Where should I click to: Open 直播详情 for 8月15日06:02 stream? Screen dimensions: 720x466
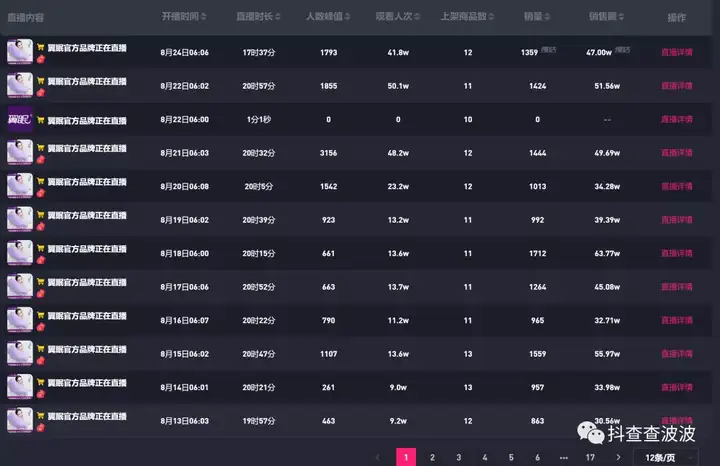click(x=677, y=354)
